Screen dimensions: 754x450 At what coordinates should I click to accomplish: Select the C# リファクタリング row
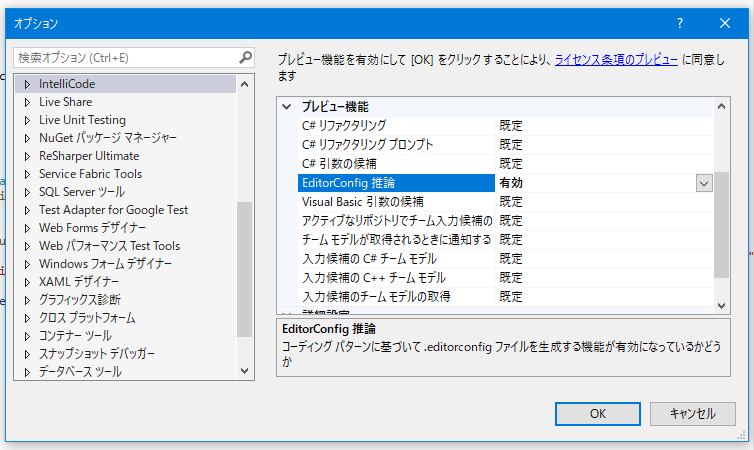(x=505, y=126)
